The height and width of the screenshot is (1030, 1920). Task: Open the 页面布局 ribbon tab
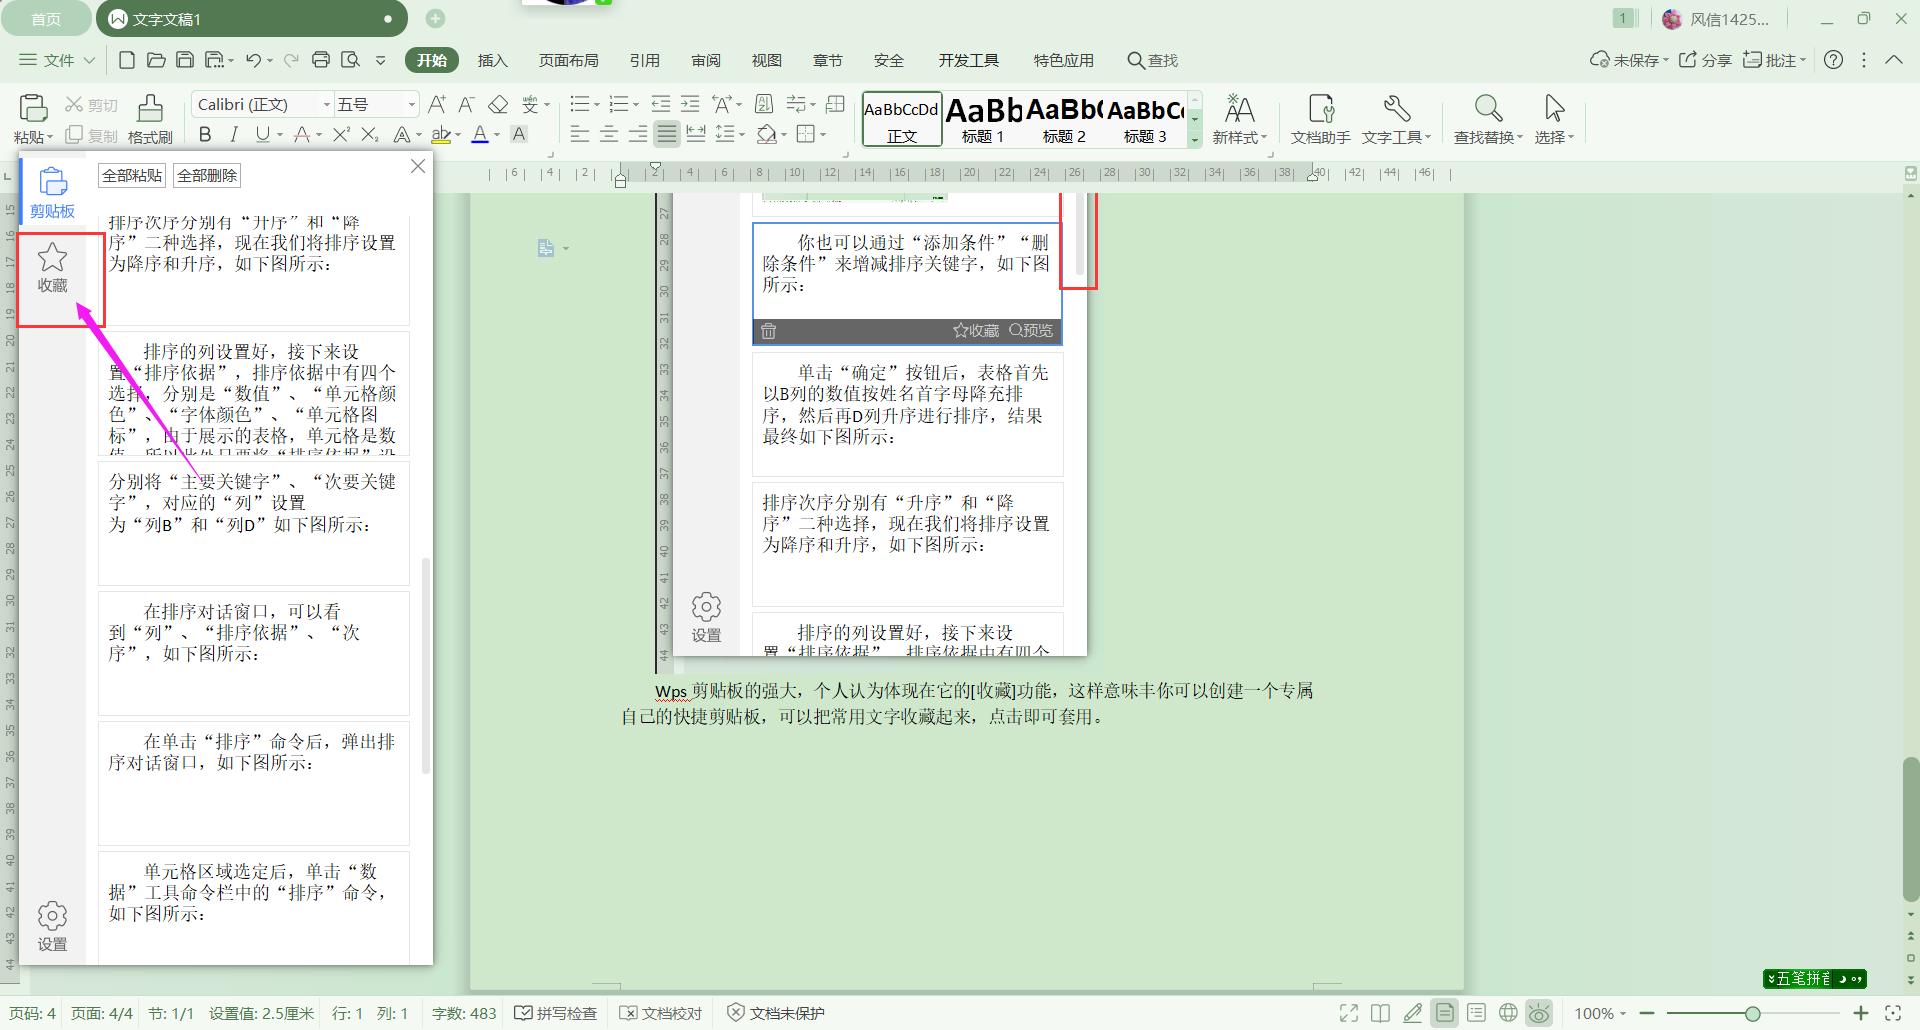568,60
